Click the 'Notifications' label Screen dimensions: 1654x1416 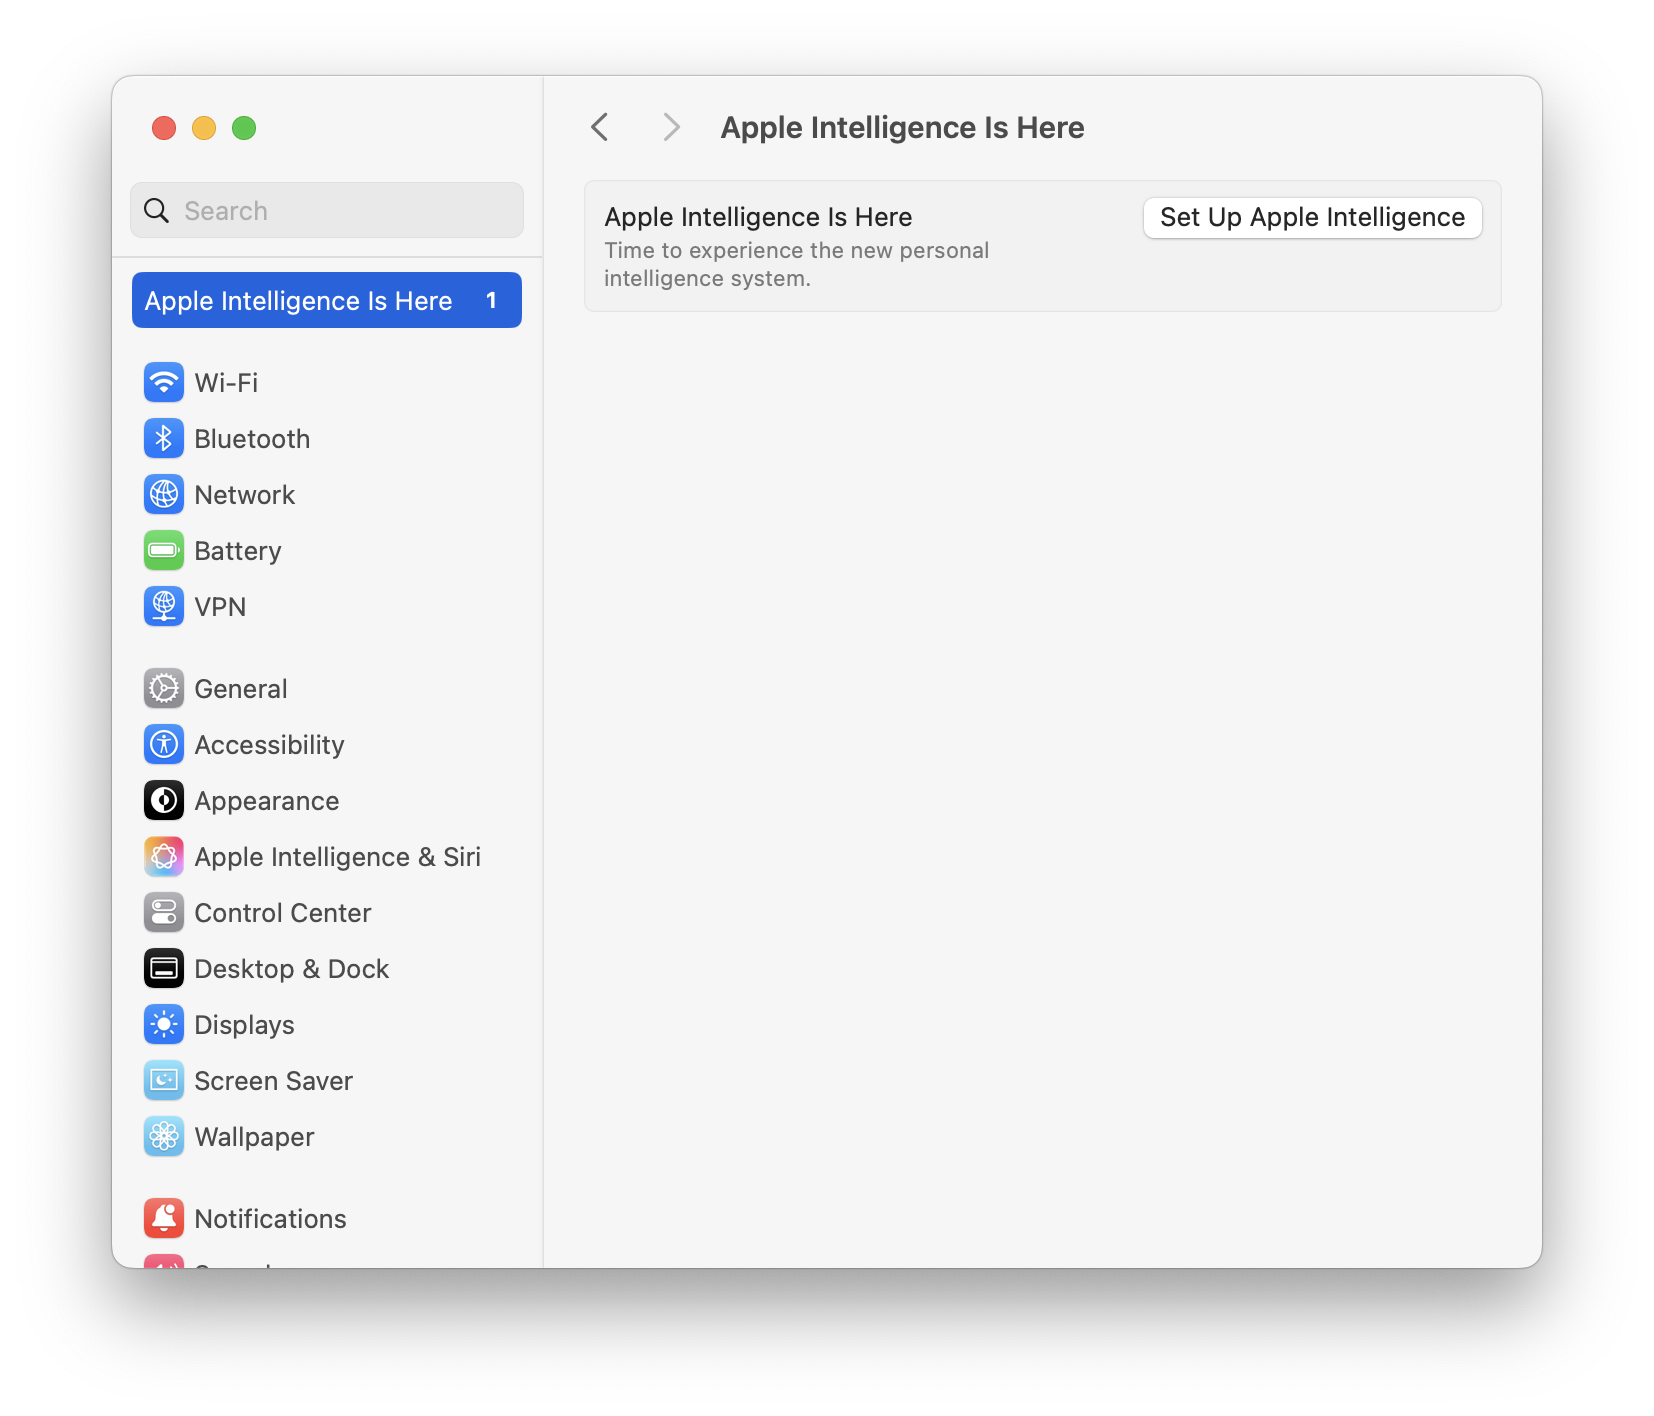click(271, 1219)
